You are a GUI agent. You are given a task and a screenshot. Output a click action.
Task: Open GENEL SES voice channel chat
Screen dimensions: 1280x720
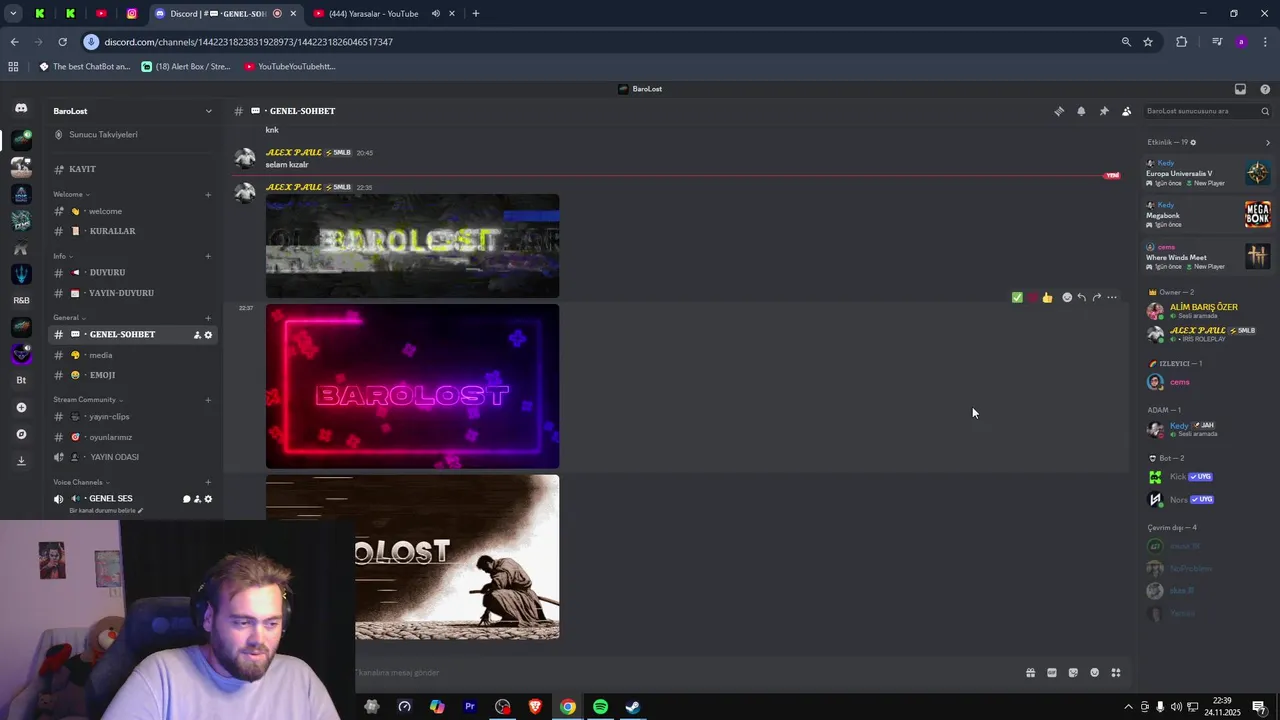186,499
